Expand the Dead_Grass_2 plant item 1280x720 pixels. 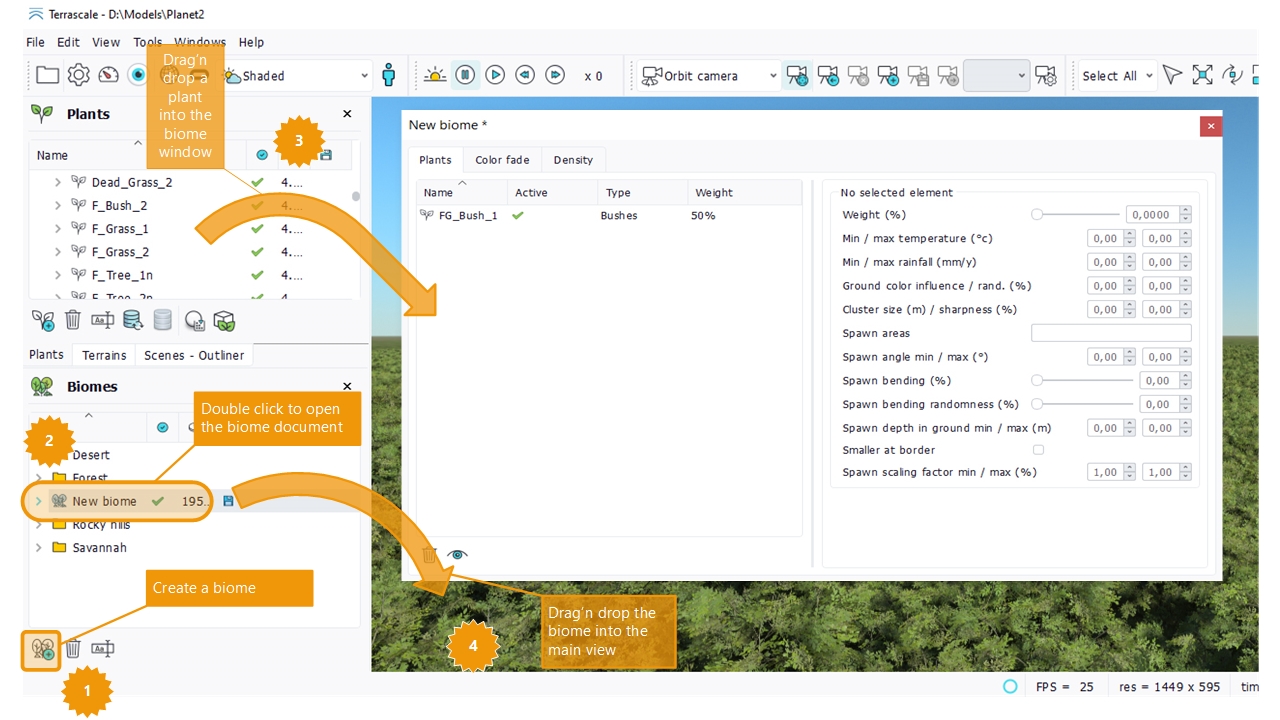click(x=58, y=183)
